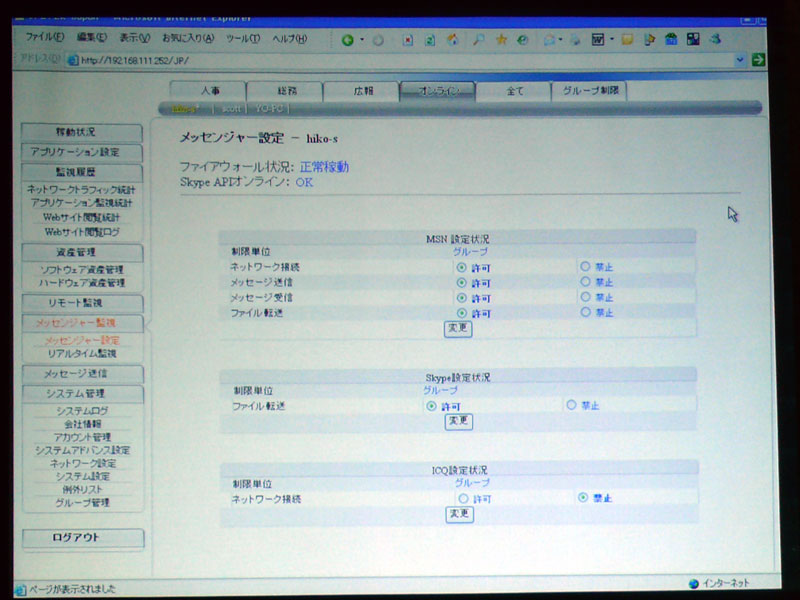The image size is (800, 600).
Task: Open the 表示(V) menu
Action: tap(135, 38)
